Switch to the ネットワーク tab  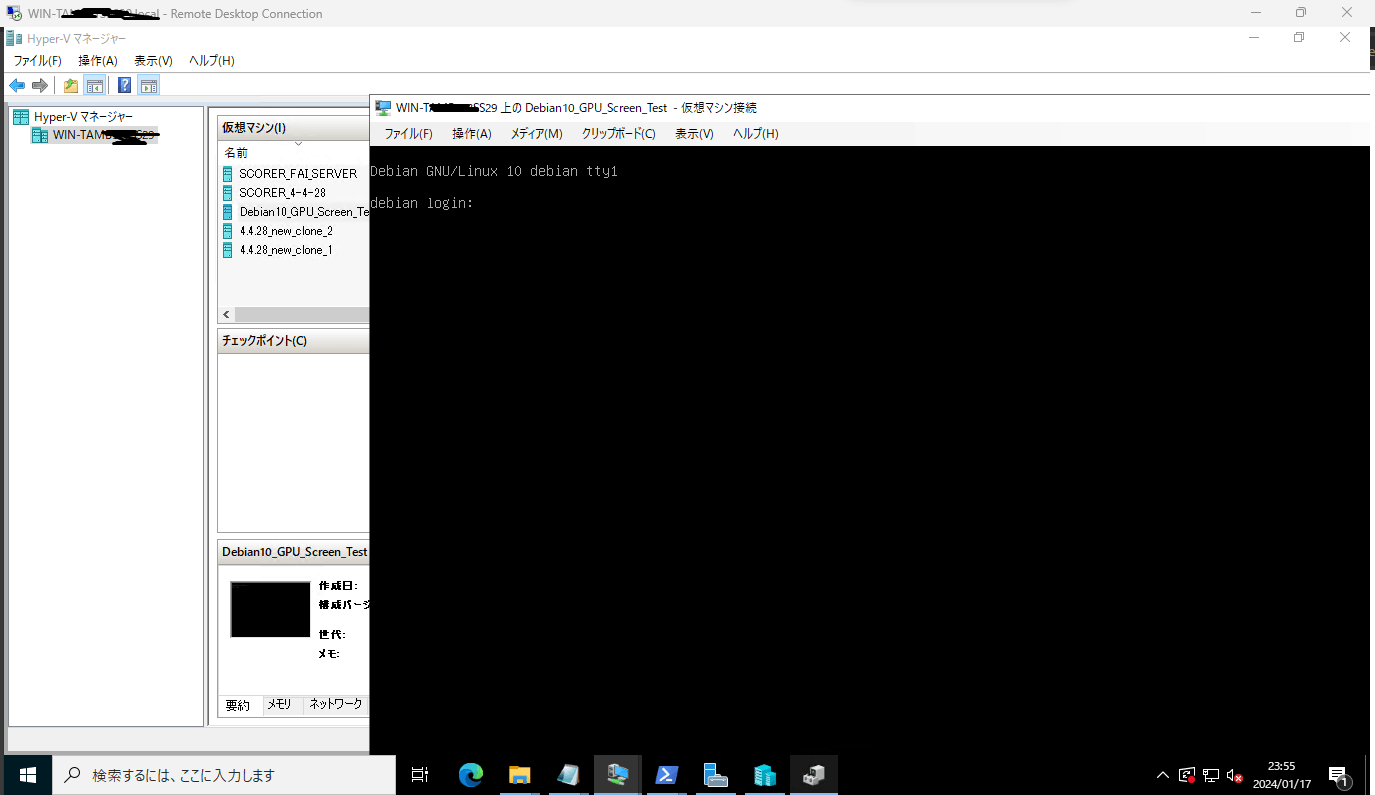pyautogui.click(x=336, y=705)
